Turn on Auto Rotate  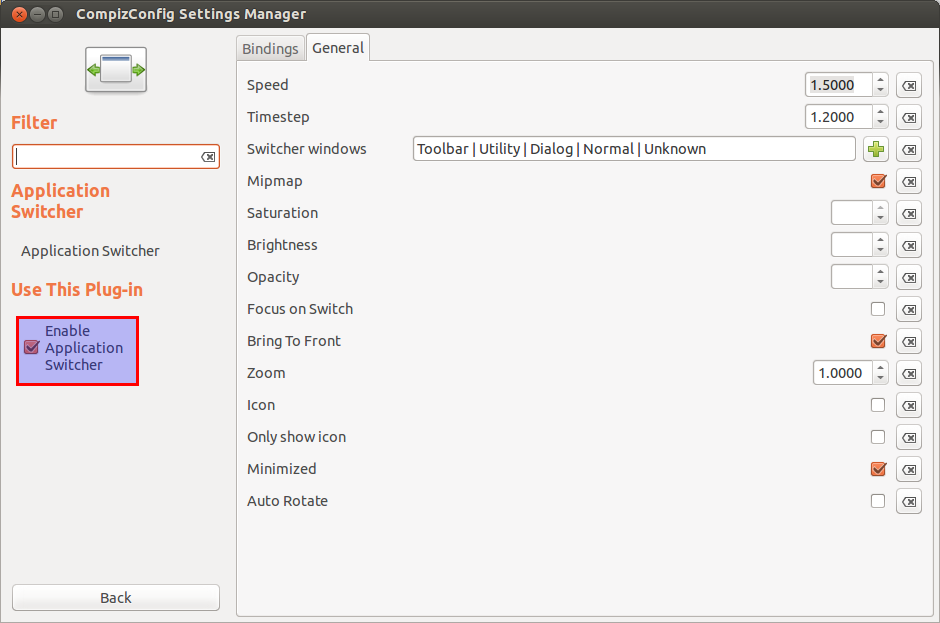pyautogui.click(x=878, y=501)
